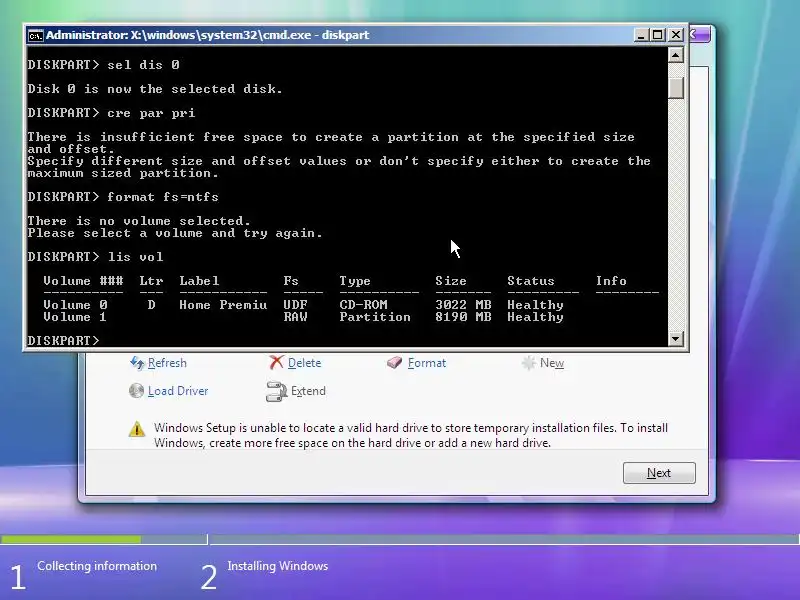
Task: Minimize the cmd.exe diskpart window
Action: click(641, 35)
